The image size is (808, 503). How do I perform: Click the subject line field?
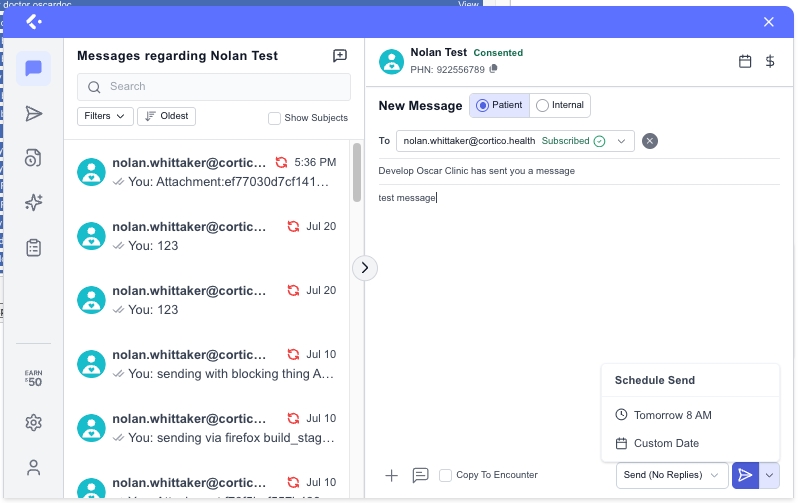[x=579, y=171]
